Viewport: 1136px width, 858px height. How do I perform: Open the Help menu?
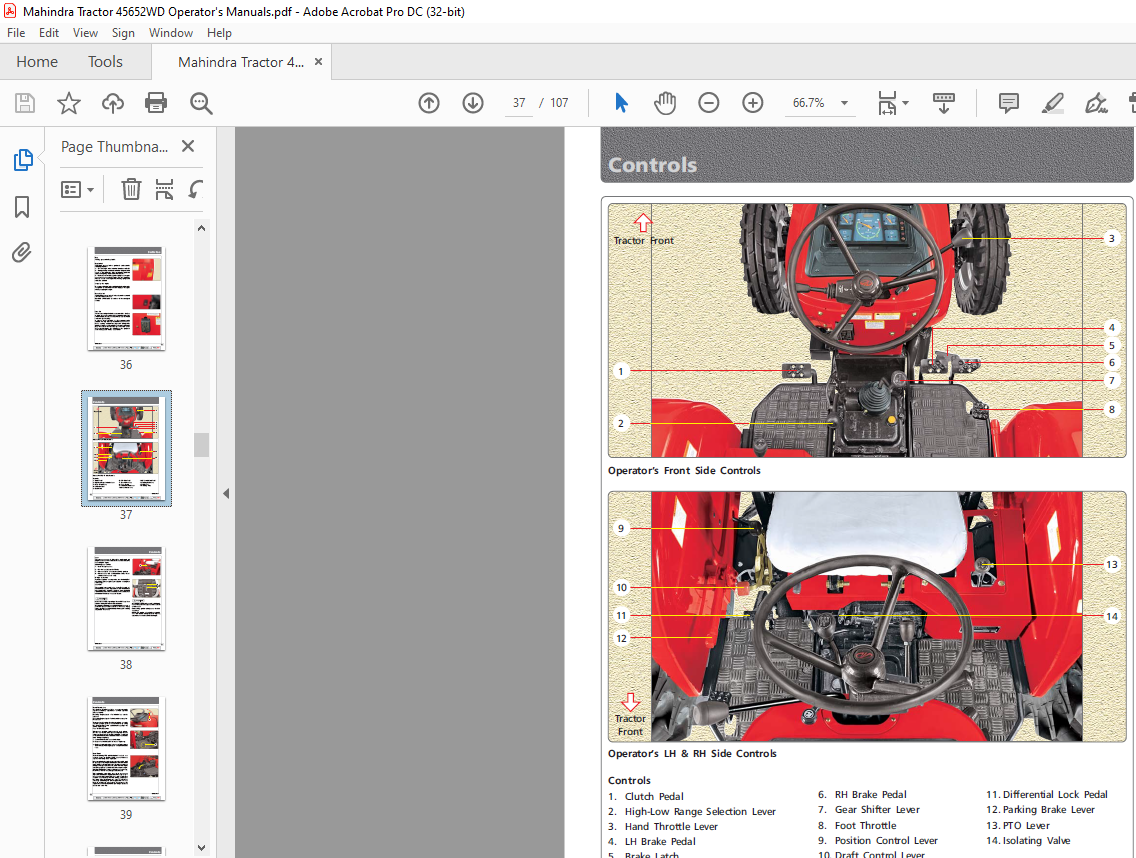tap(220, 33)
